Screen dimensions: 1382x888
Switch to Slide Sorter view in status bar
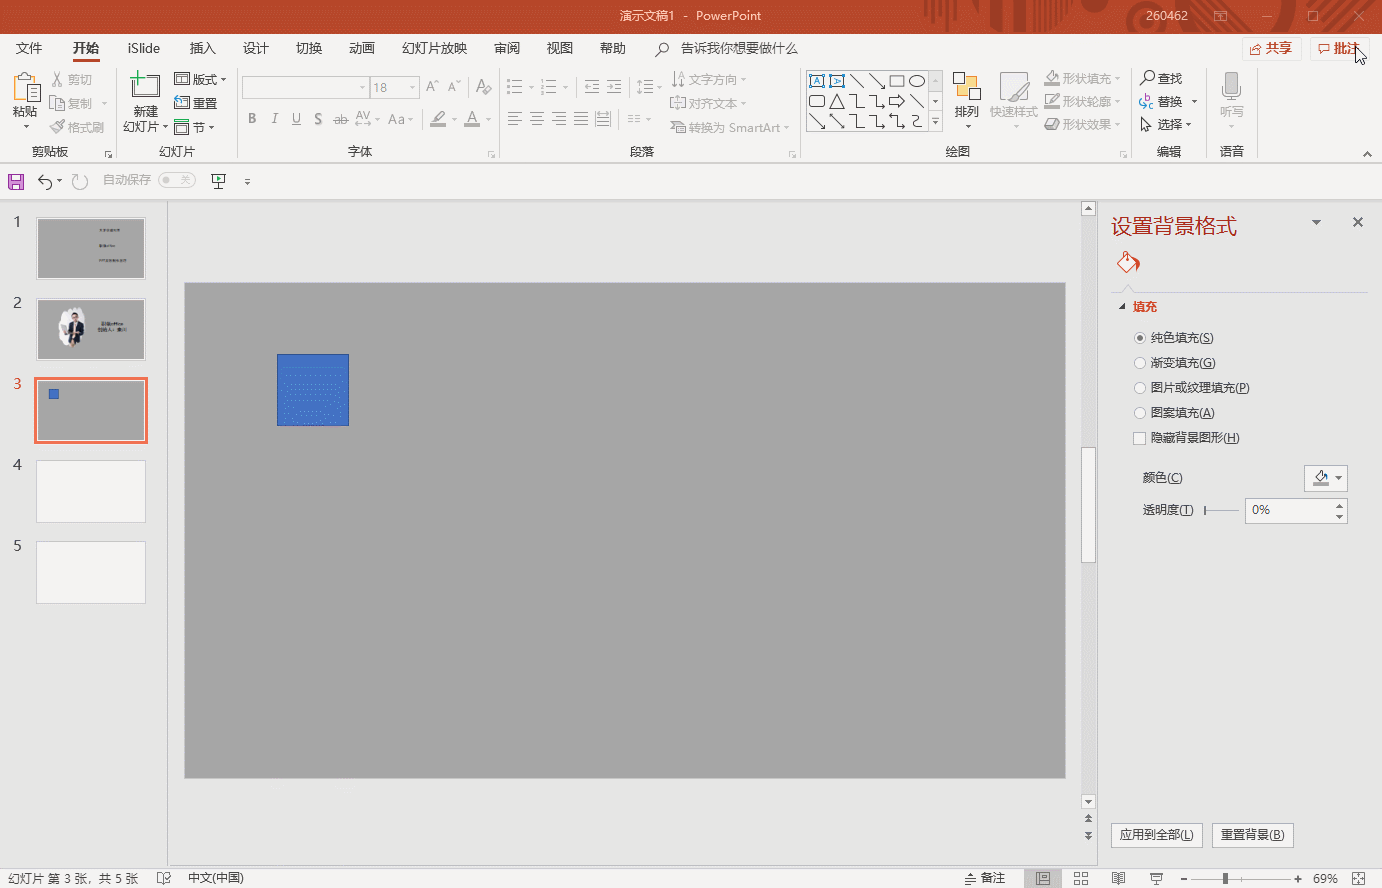click(x=1081, y=878)
